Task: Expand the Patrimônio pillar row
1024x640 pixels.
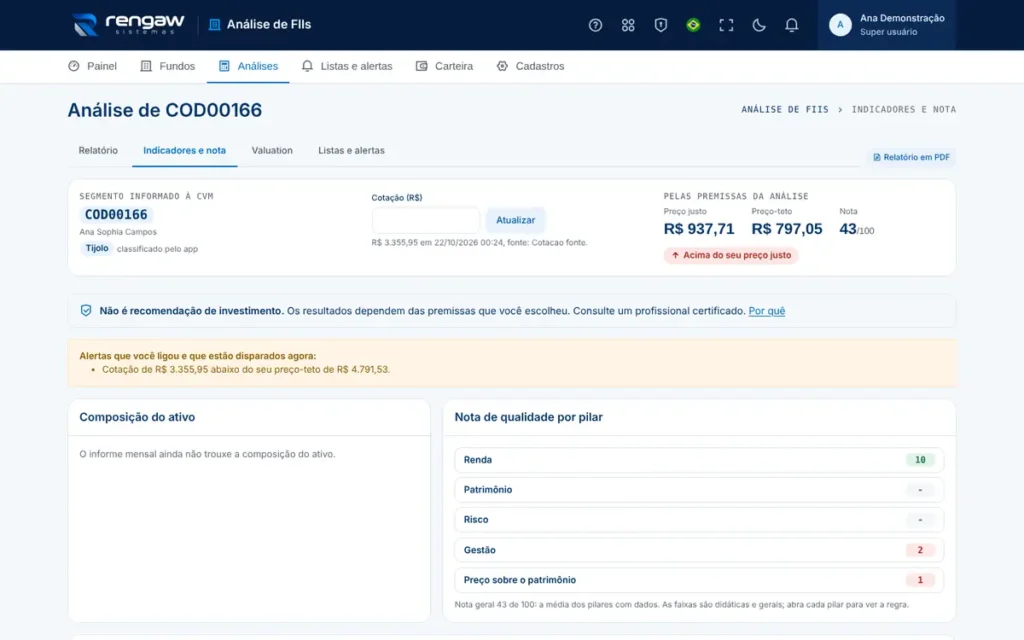Action: (699, 490)
